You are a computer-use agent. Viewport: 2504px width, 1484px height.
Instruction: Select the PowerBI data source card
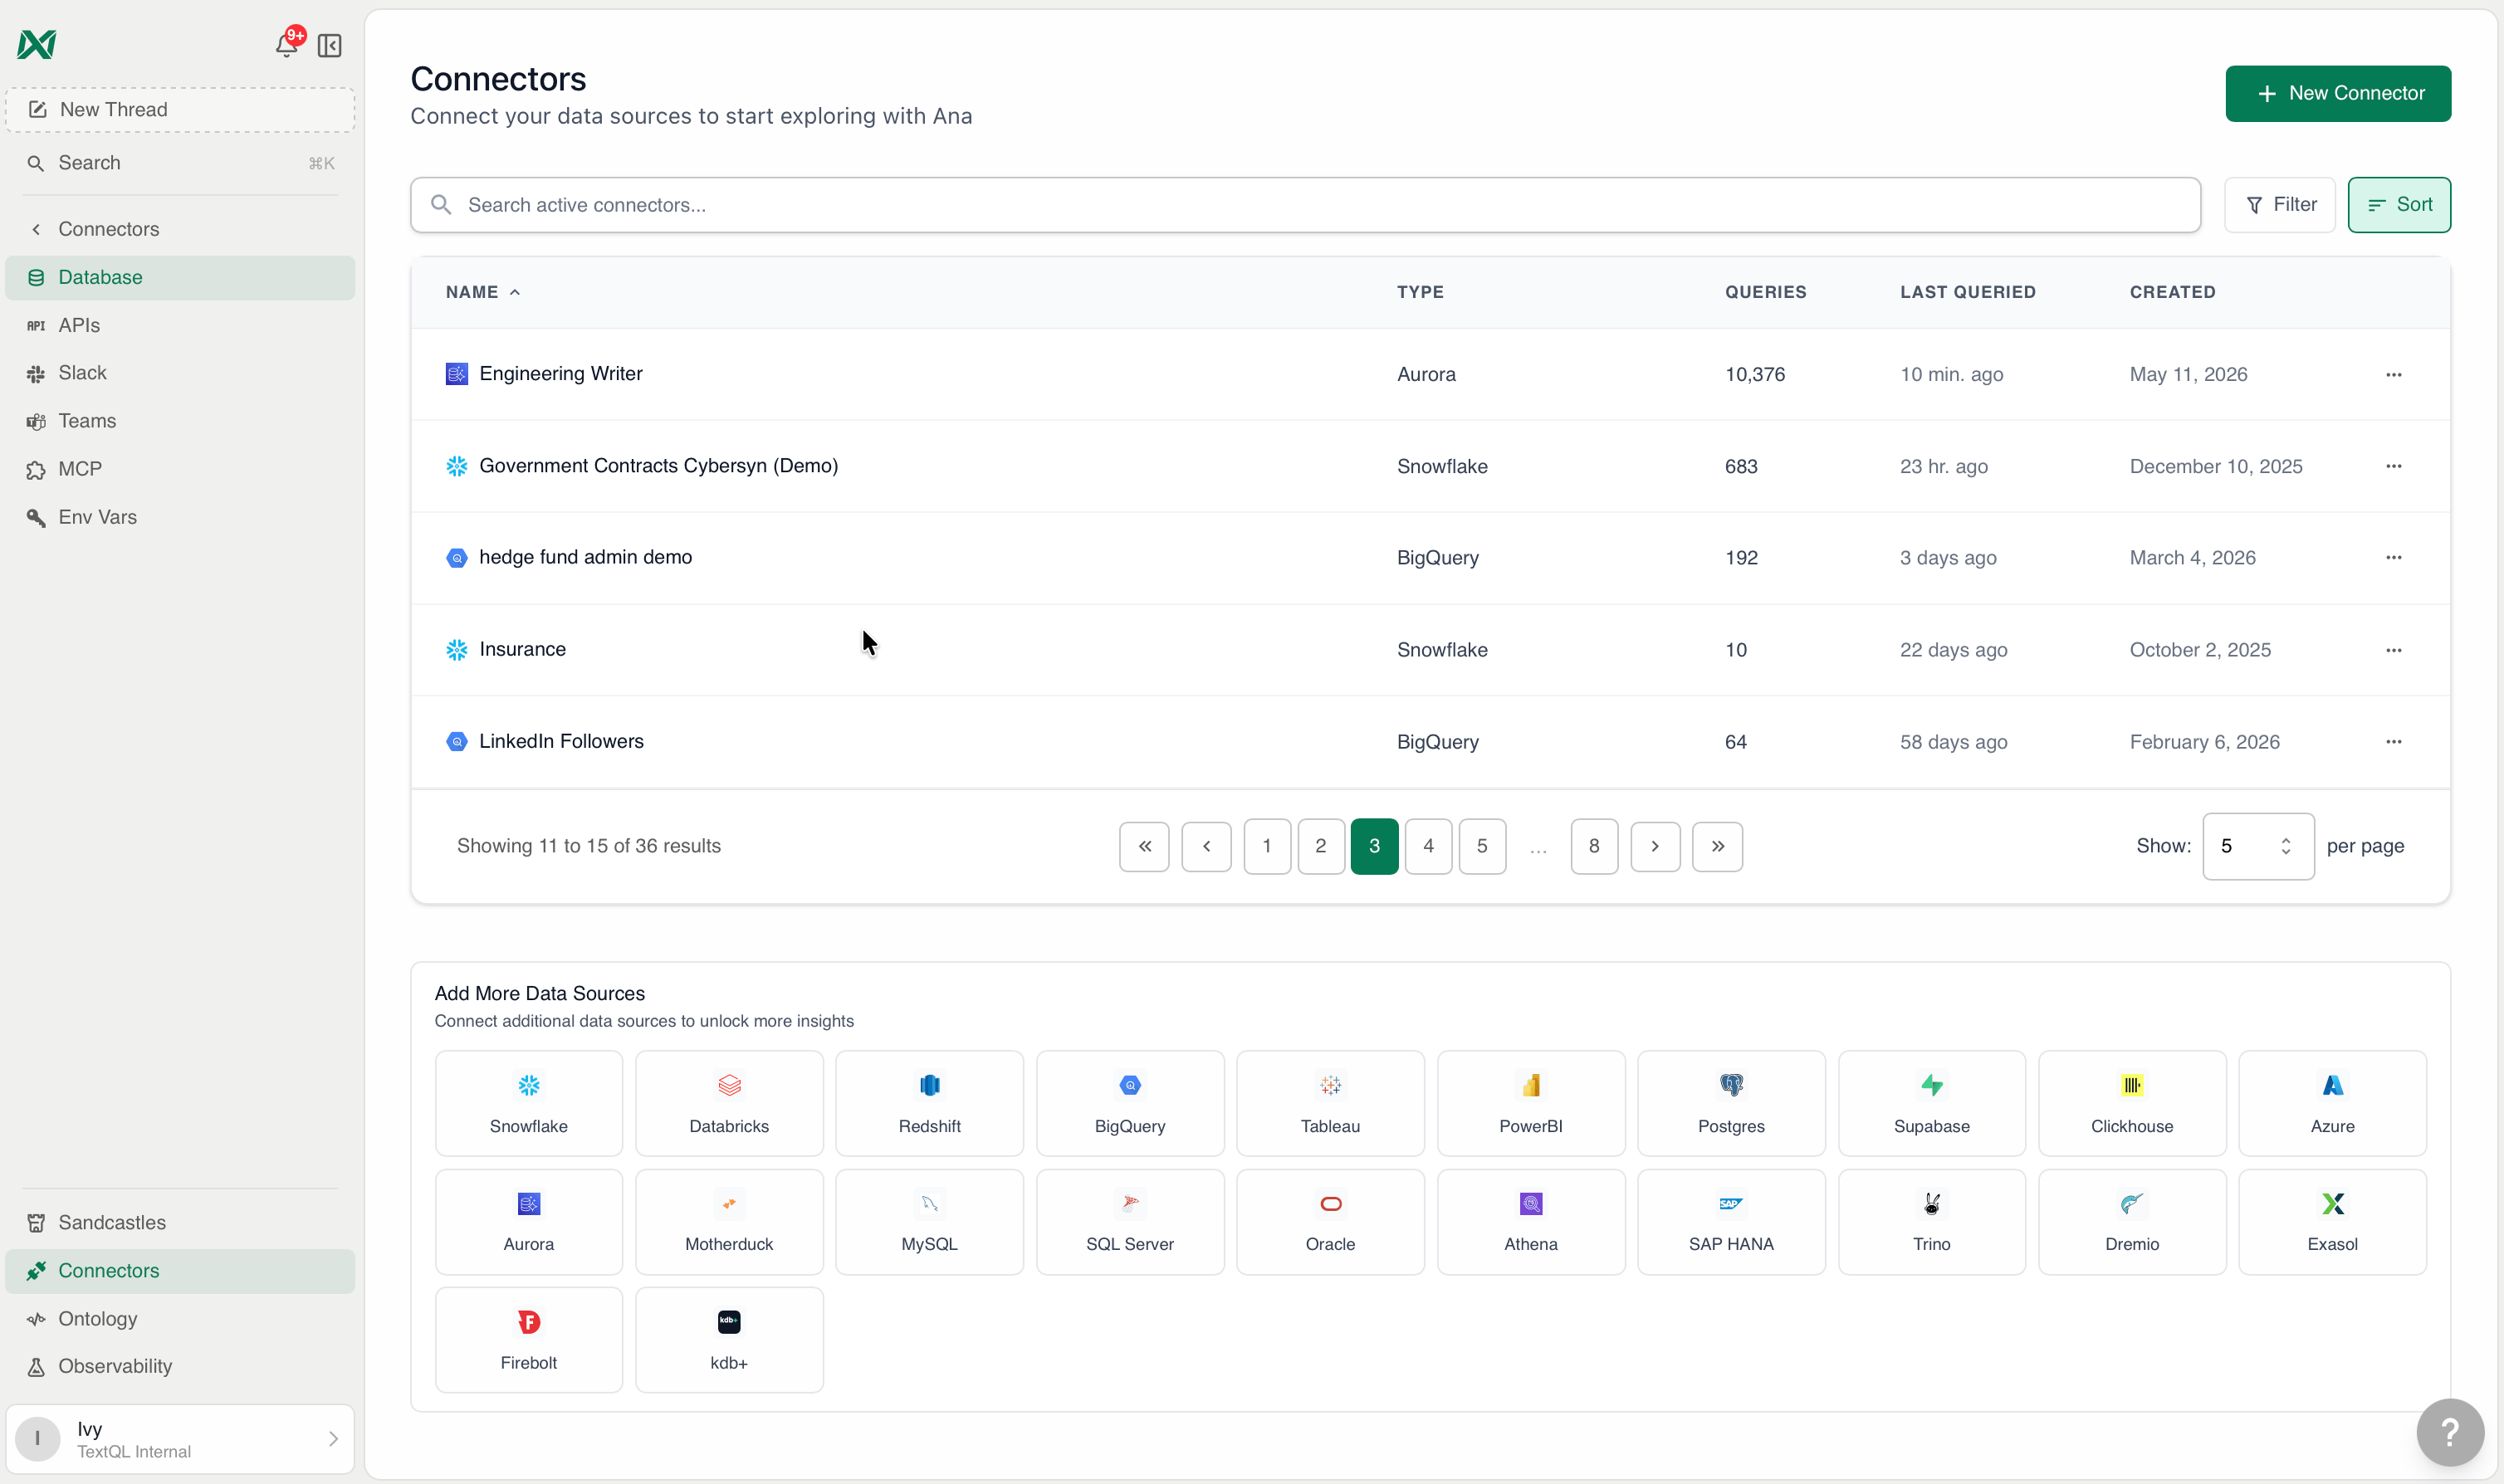pyautogui.click(x=1531, y=1103)
